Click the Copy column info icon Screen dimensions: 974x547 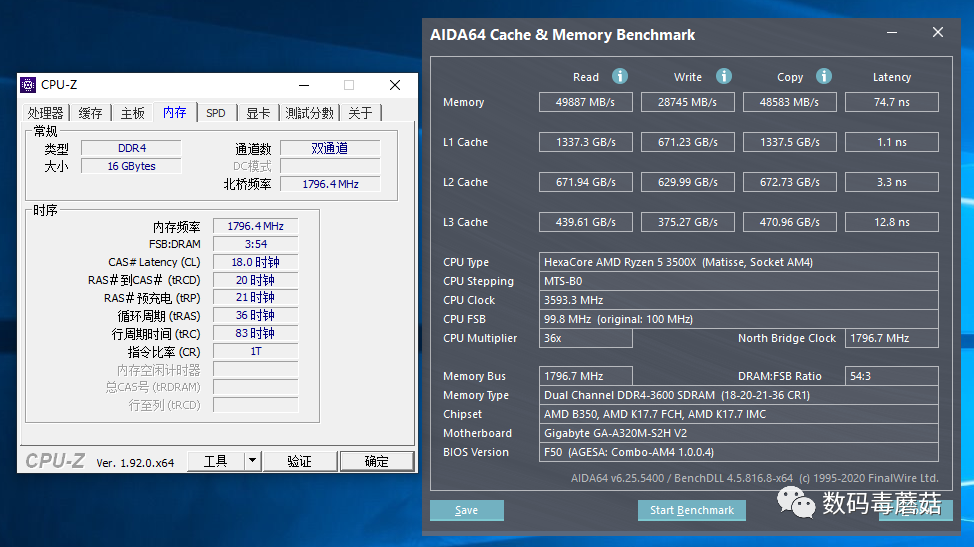824,76
